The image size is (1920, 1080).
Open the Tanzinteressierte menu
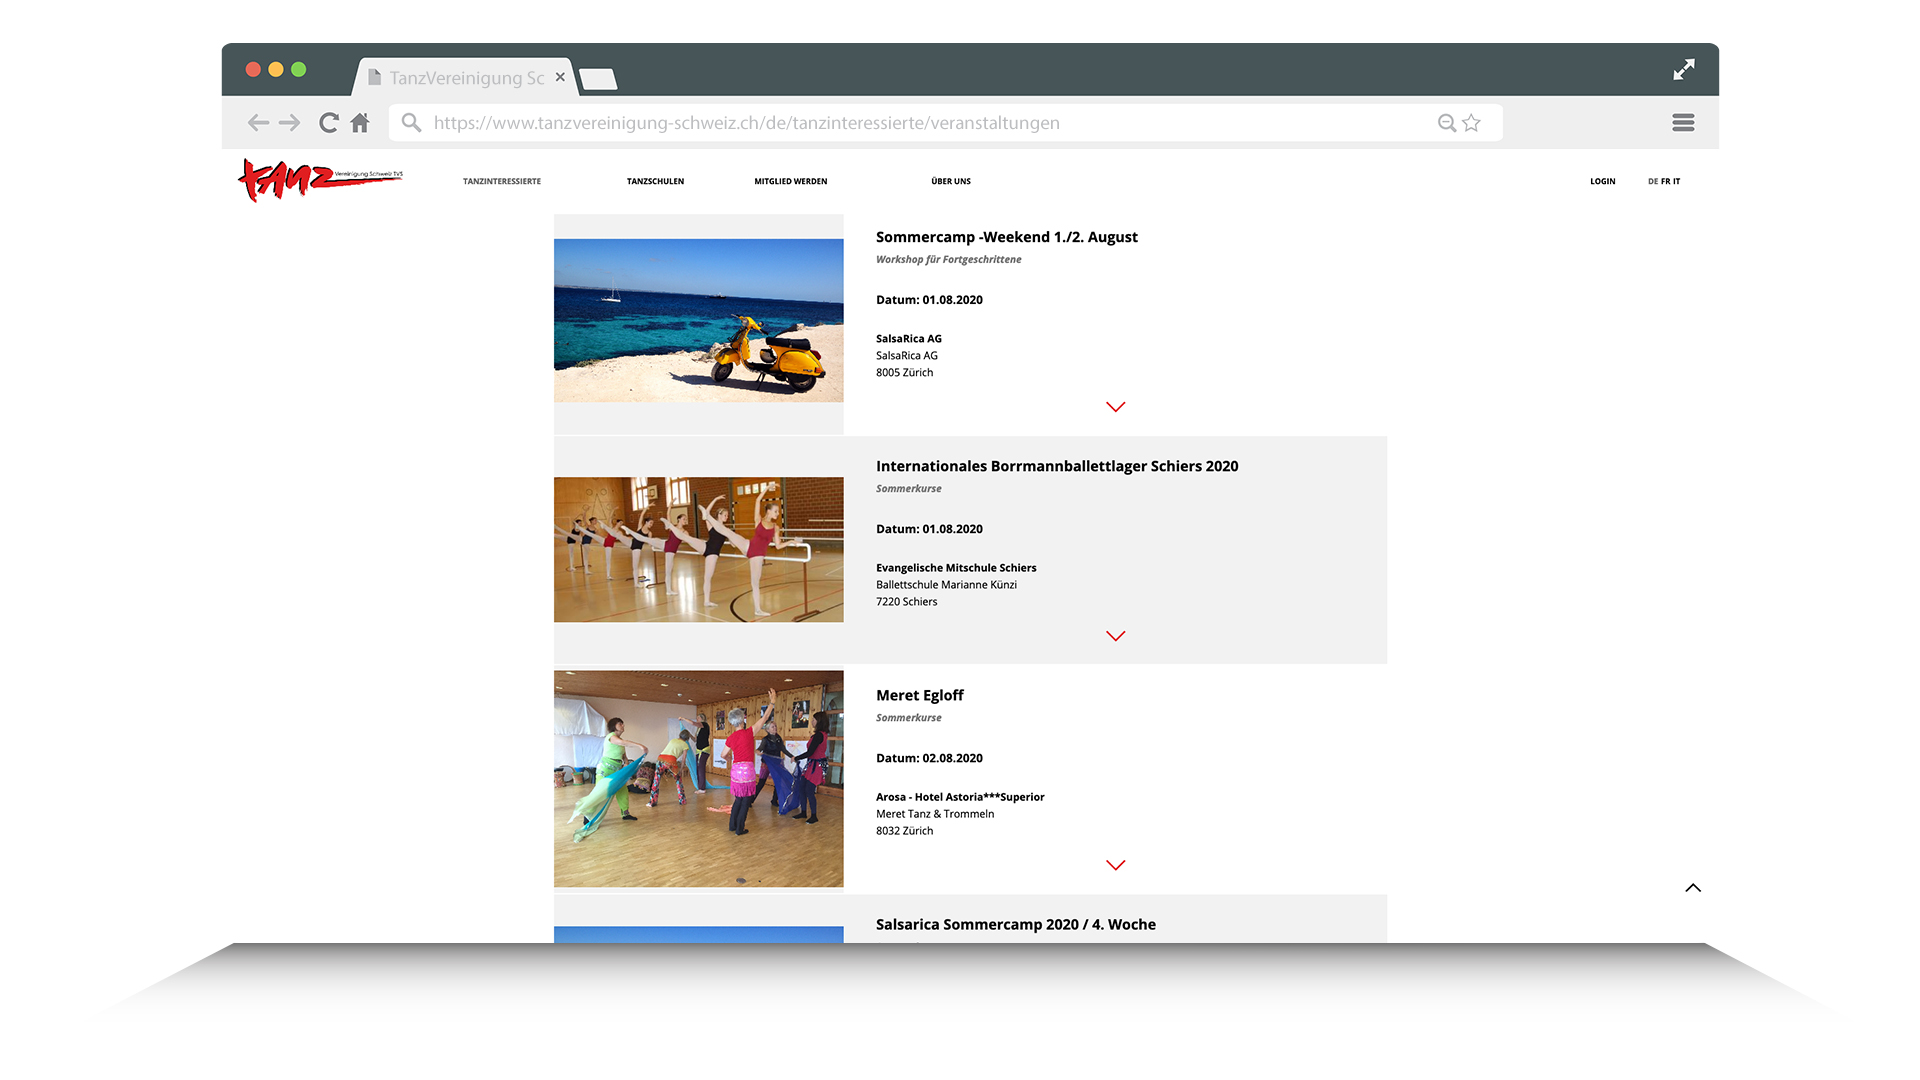[x=502, y=182]
